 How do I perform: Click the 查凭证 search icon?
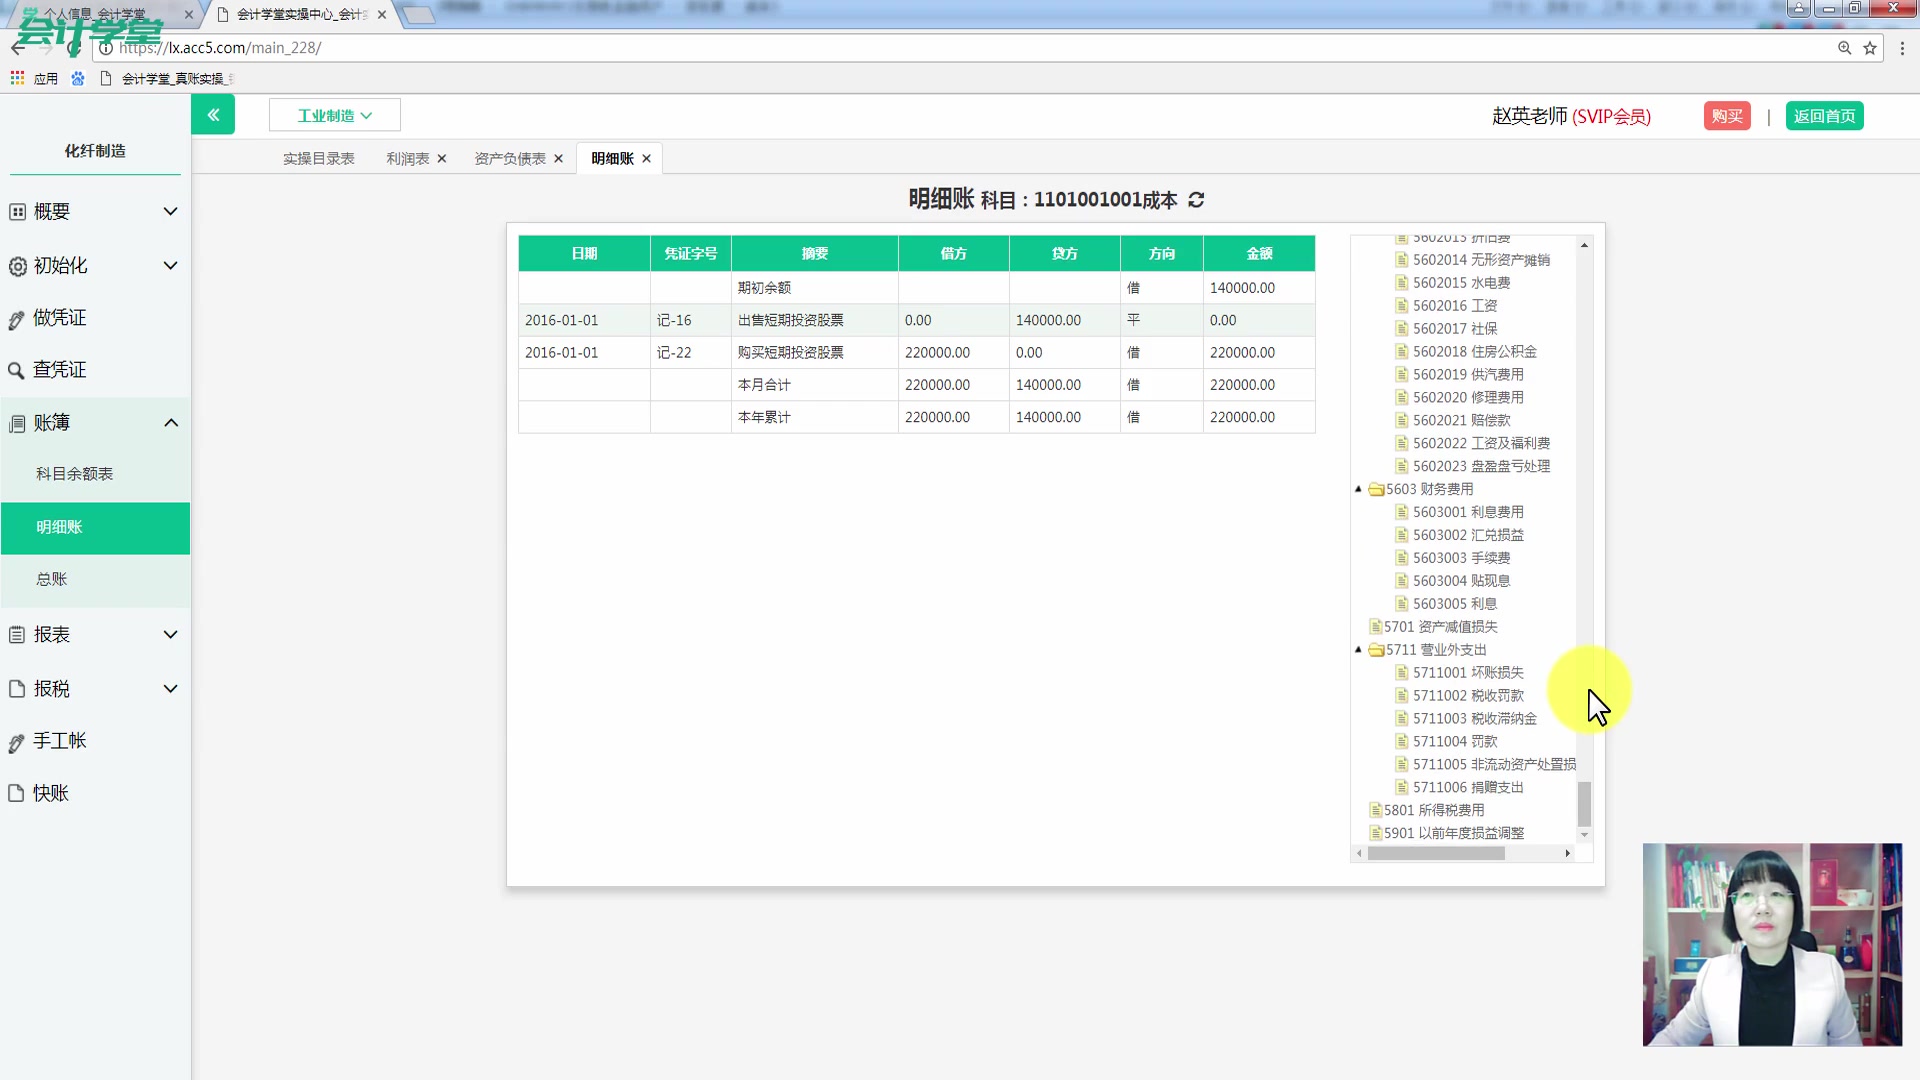[x=16, y=371]
